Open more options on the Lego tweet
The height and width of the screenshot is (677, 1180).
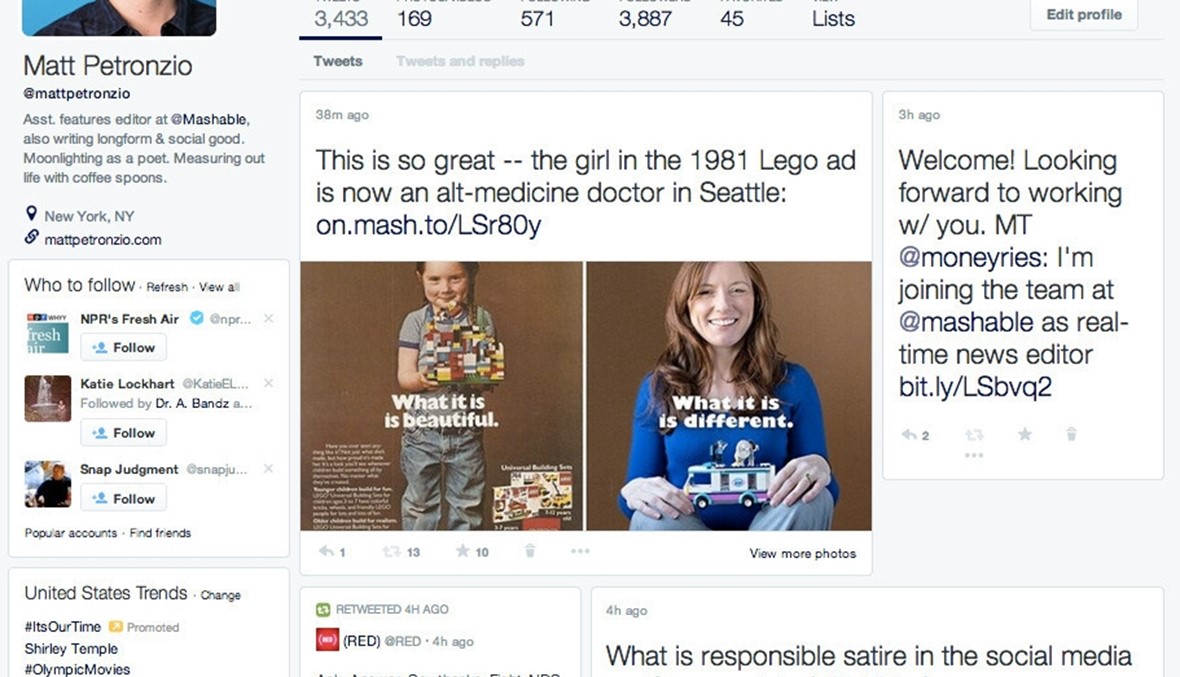point(580,552)
